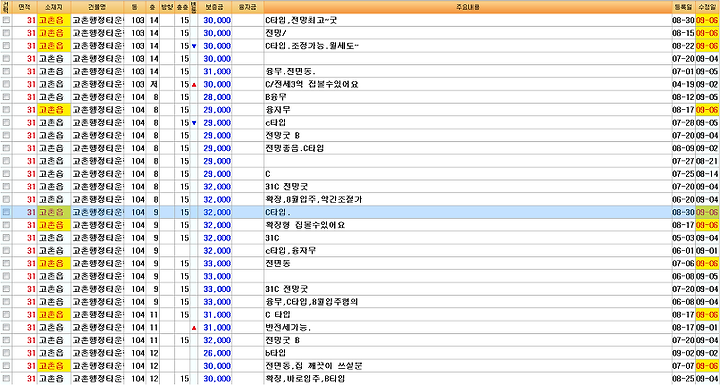Click the C 타입 description cell
This screenshot has height=385, width=720.
pyautogui.click(x=468, y=315)
